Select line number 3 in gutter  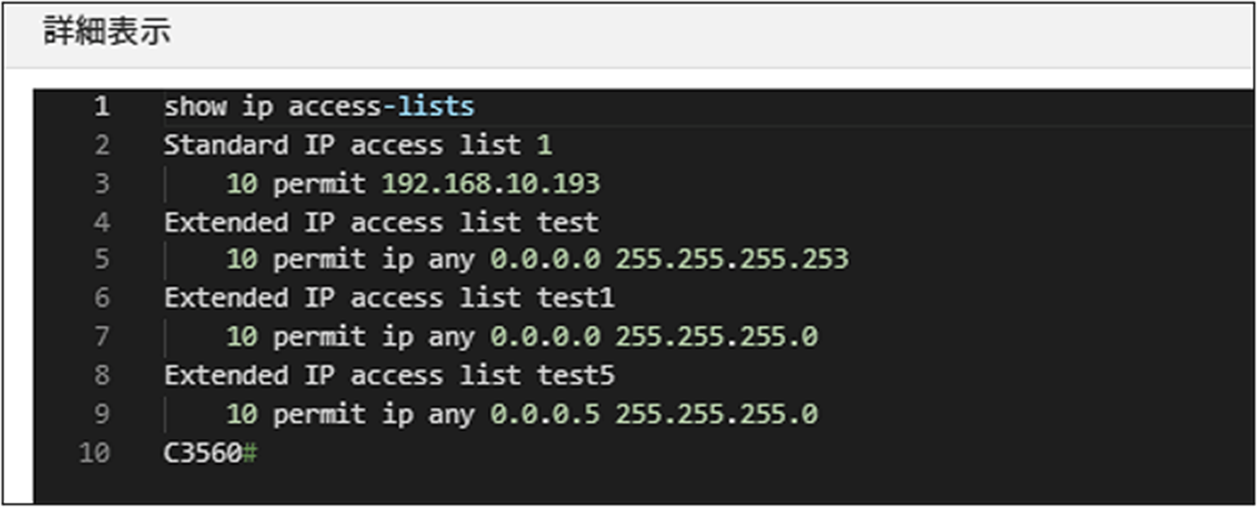102,183
